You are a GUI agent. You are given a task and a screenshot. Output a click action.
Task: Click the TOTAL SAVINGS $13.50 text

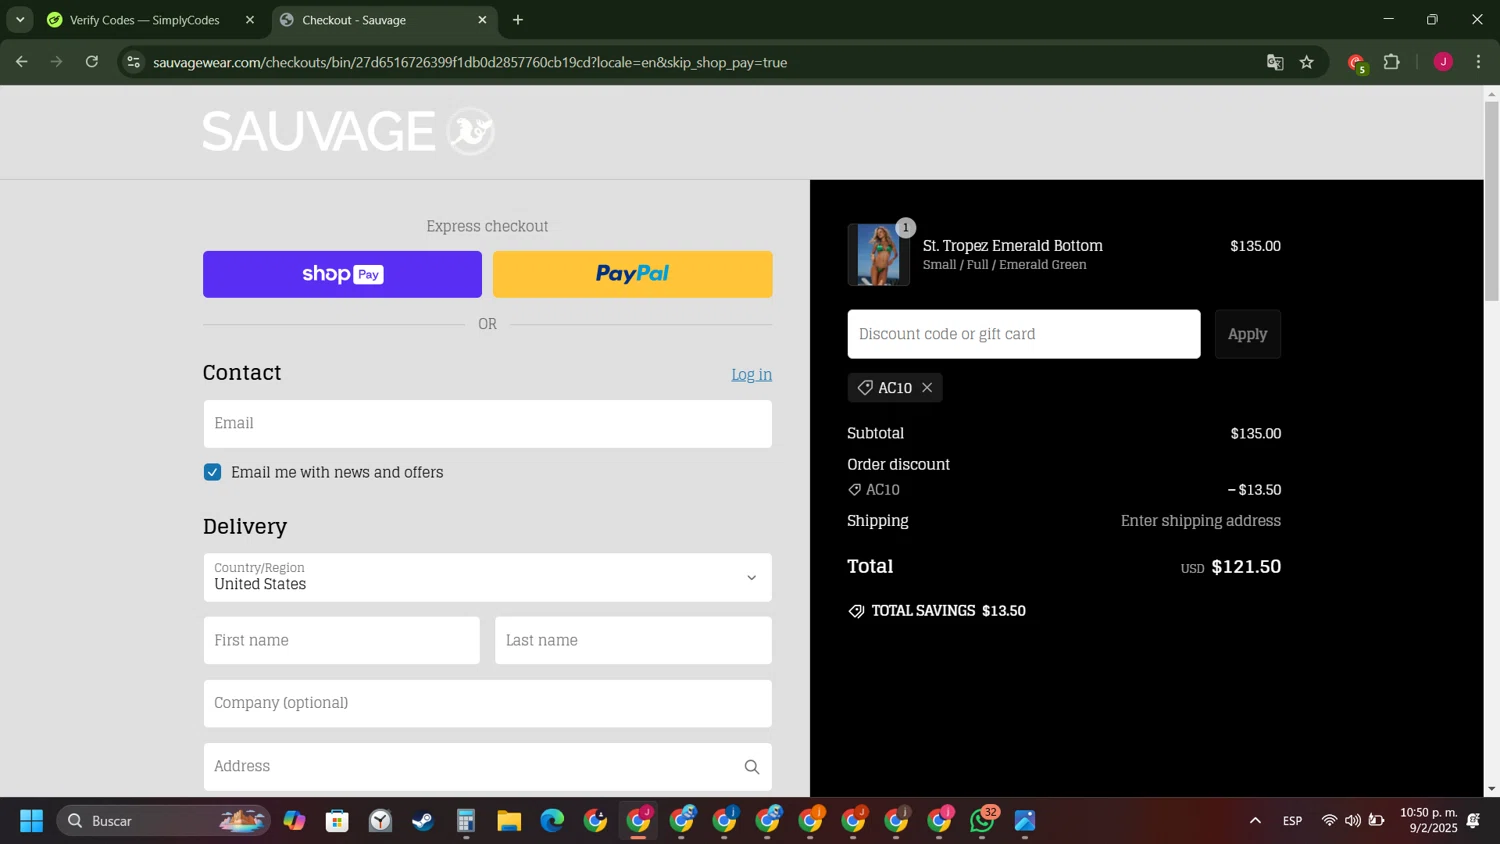pos(948,611)
